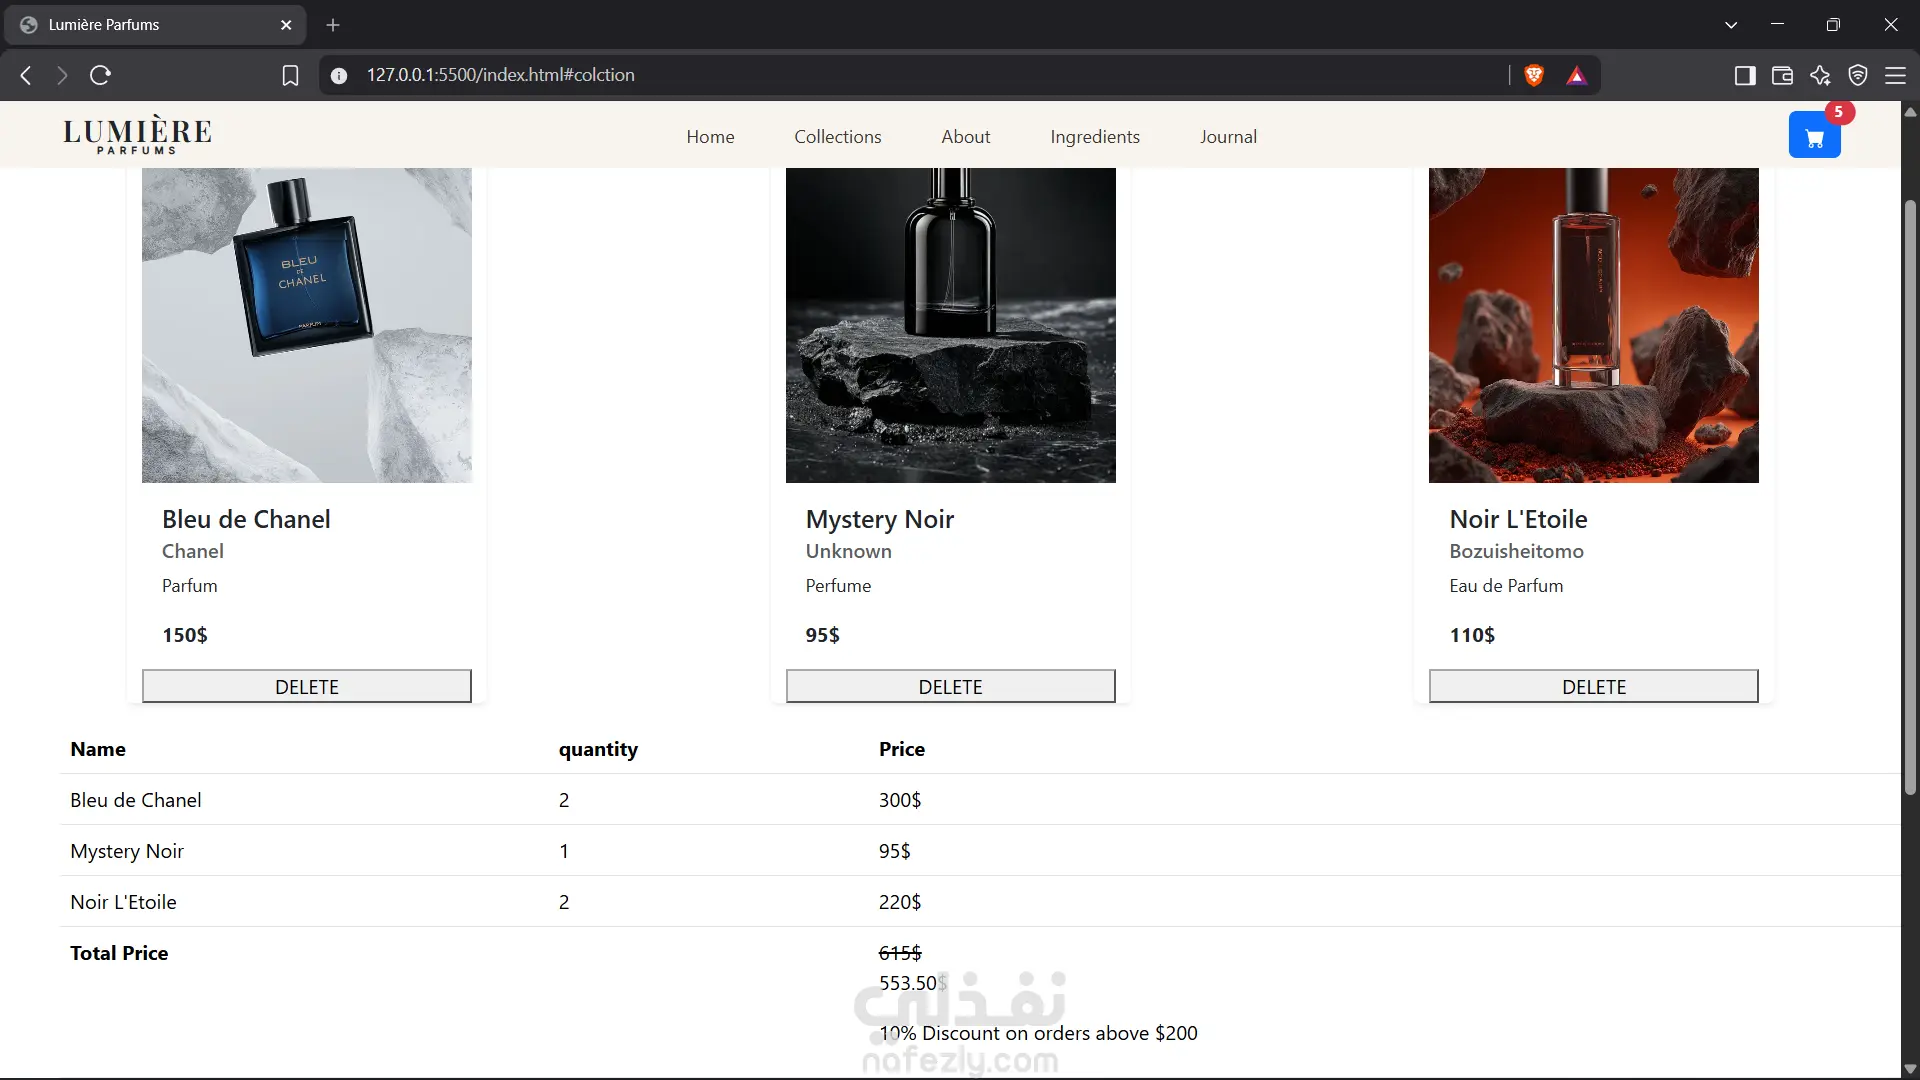The height and width of the screenshot is (1080, 1920).
Task: Navigate to the About page
Action: point(966,137)
